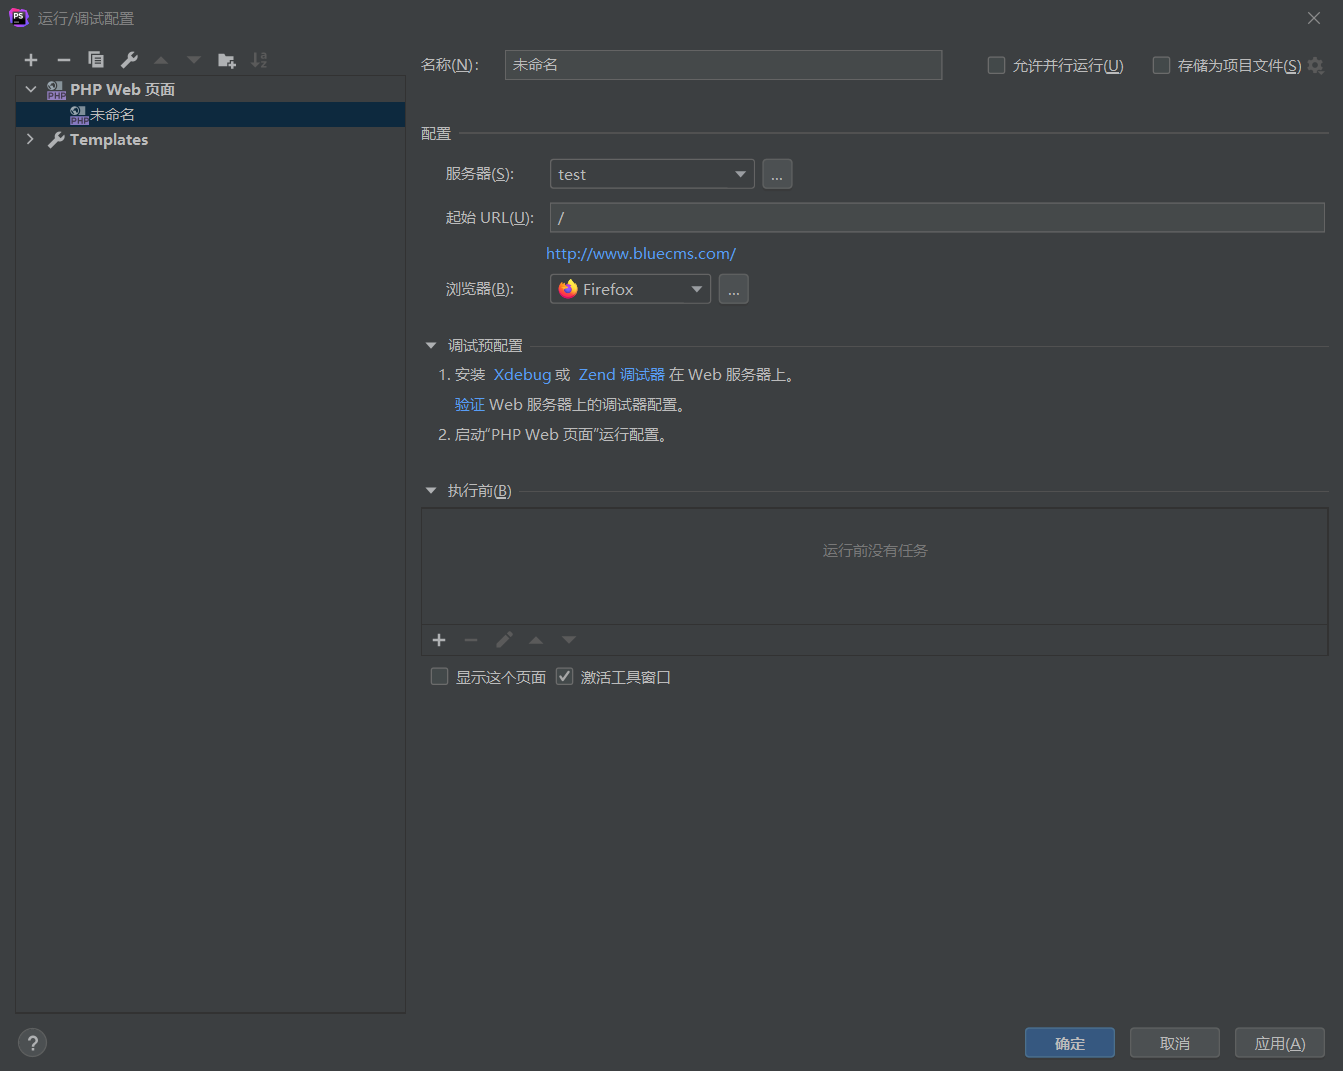
Task: Edit templates with the wrench icon
Action: coord(129,60)
